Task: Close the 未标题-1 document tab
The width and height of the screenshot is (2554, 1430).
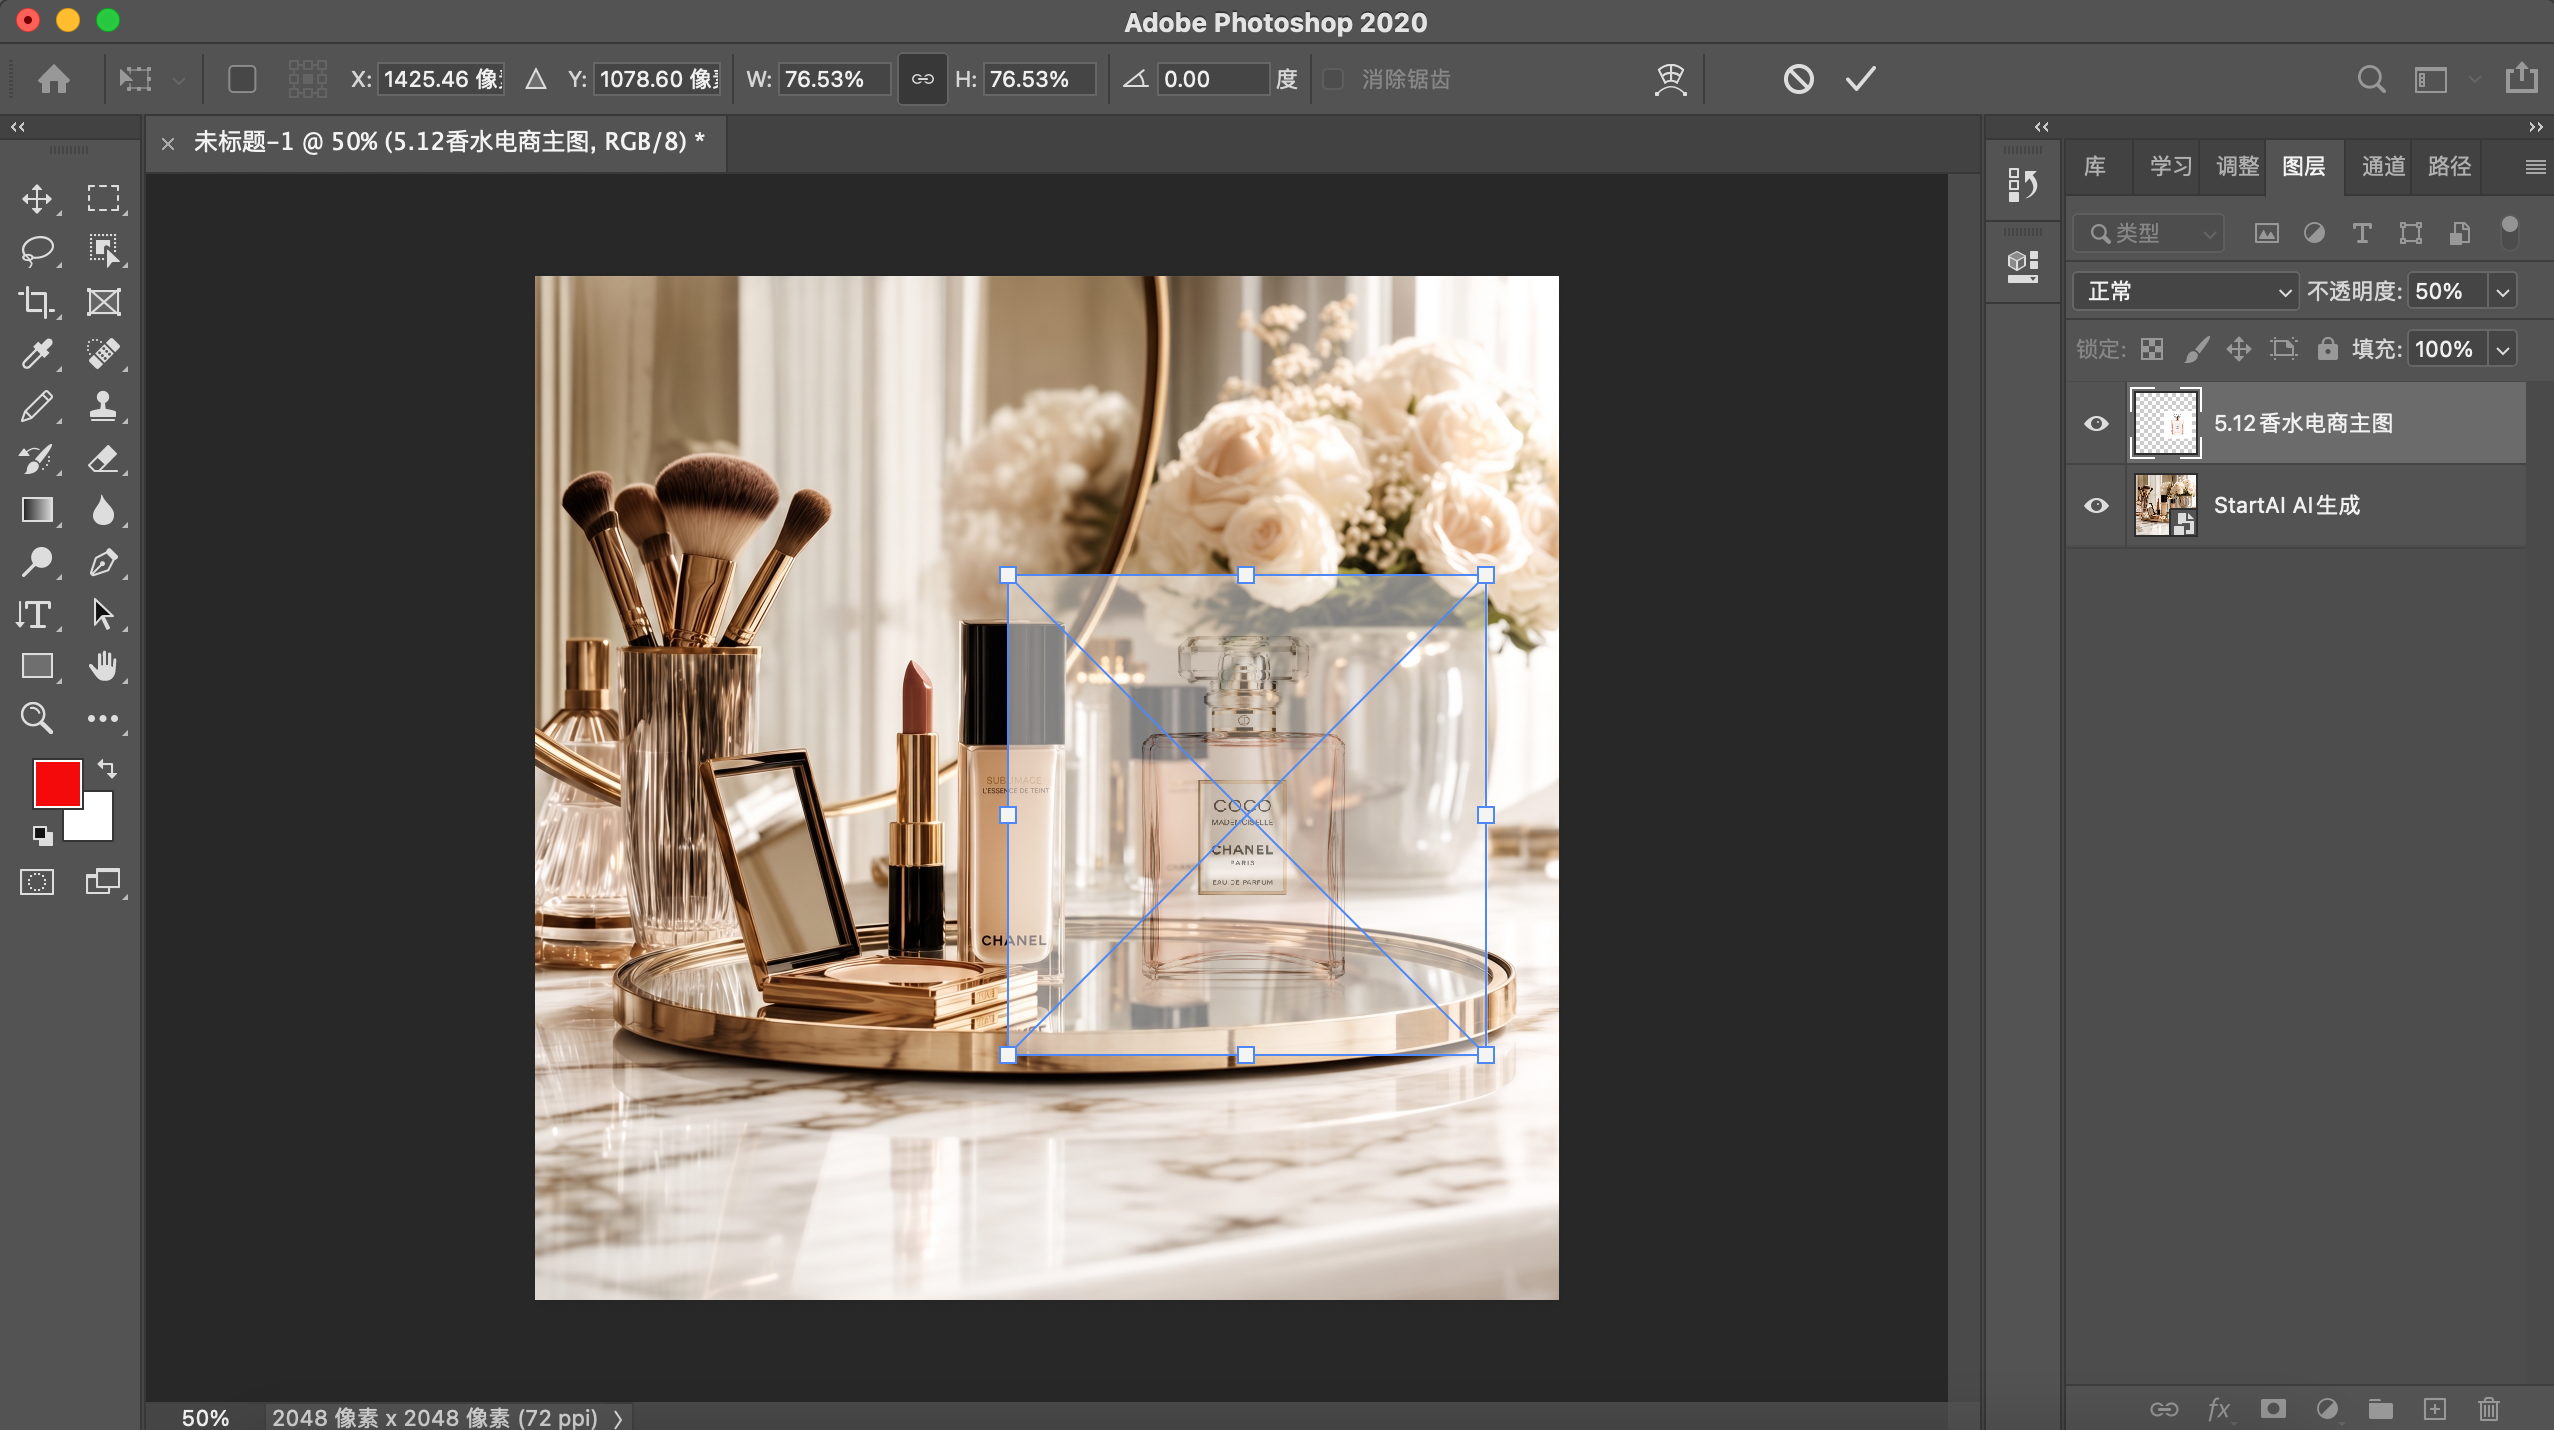Action: pos(168,143)
